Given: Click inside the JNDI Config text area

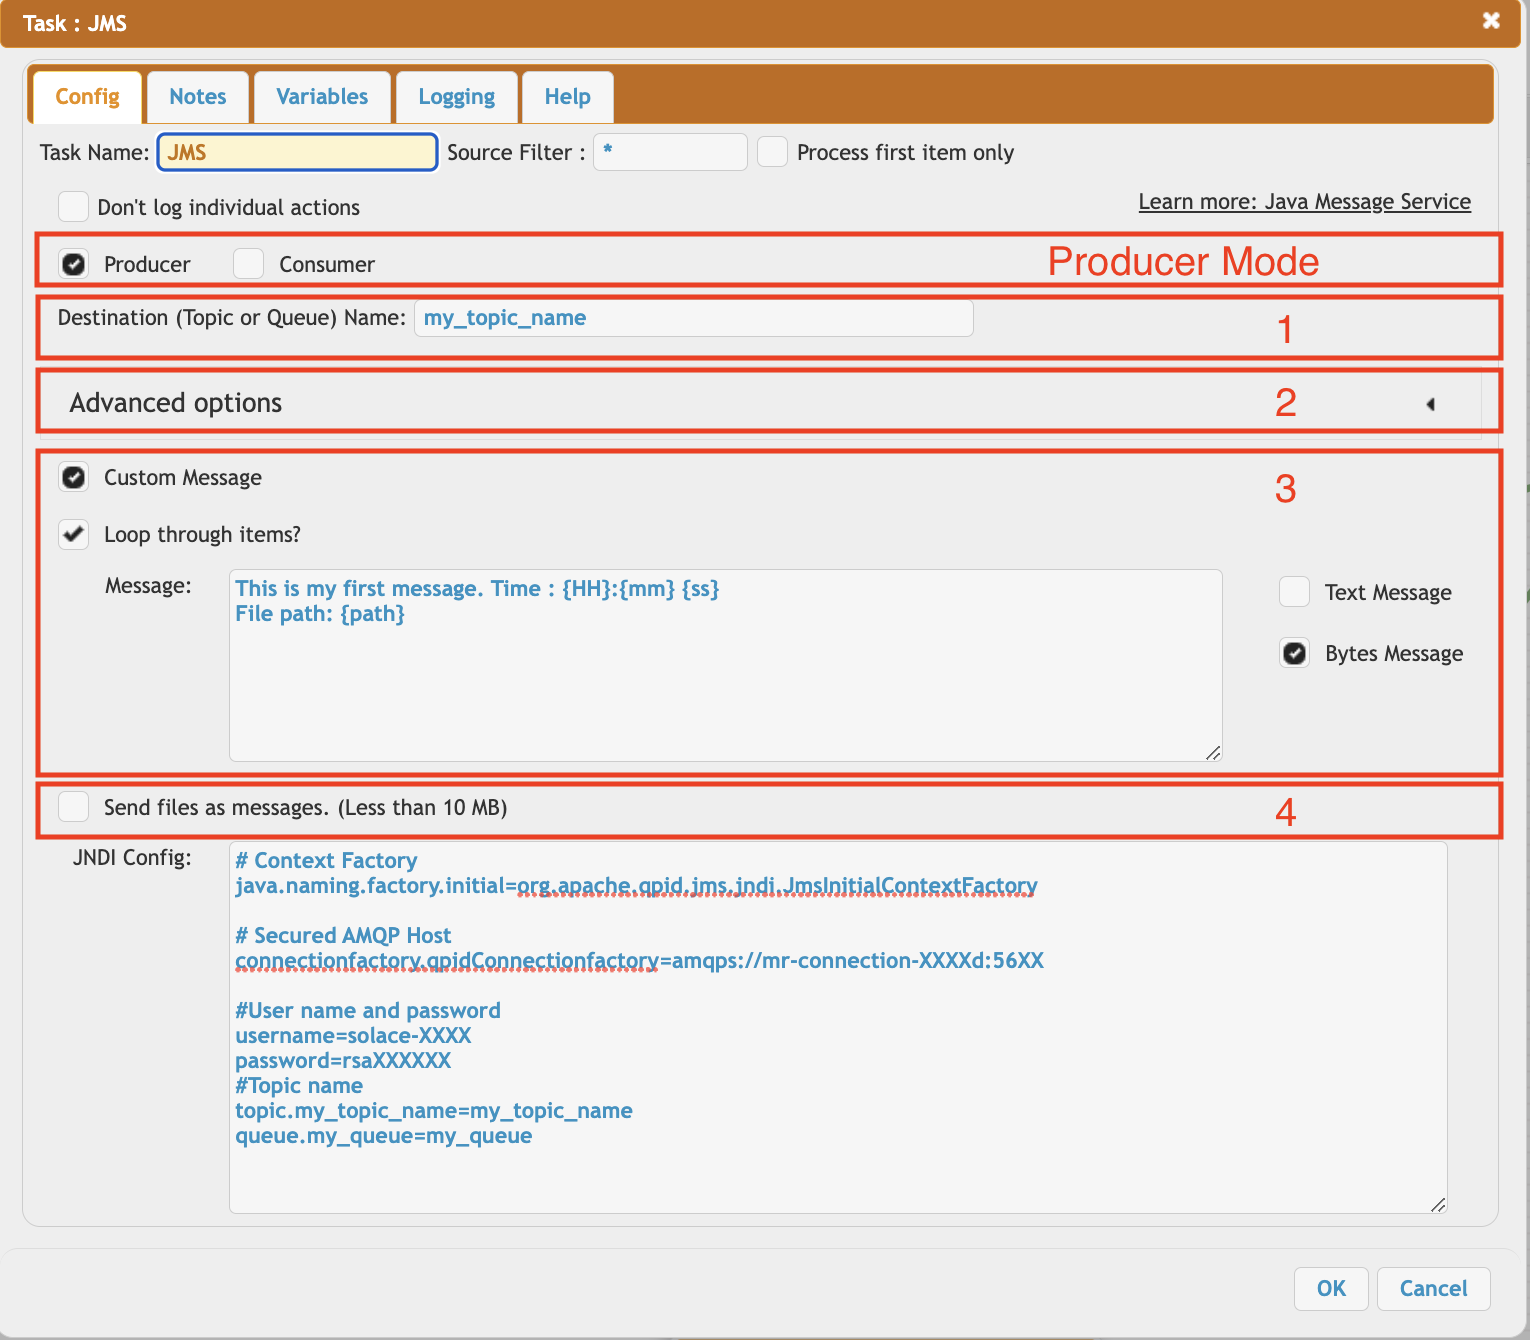Looking at the screenshot, I should 838,1028.
